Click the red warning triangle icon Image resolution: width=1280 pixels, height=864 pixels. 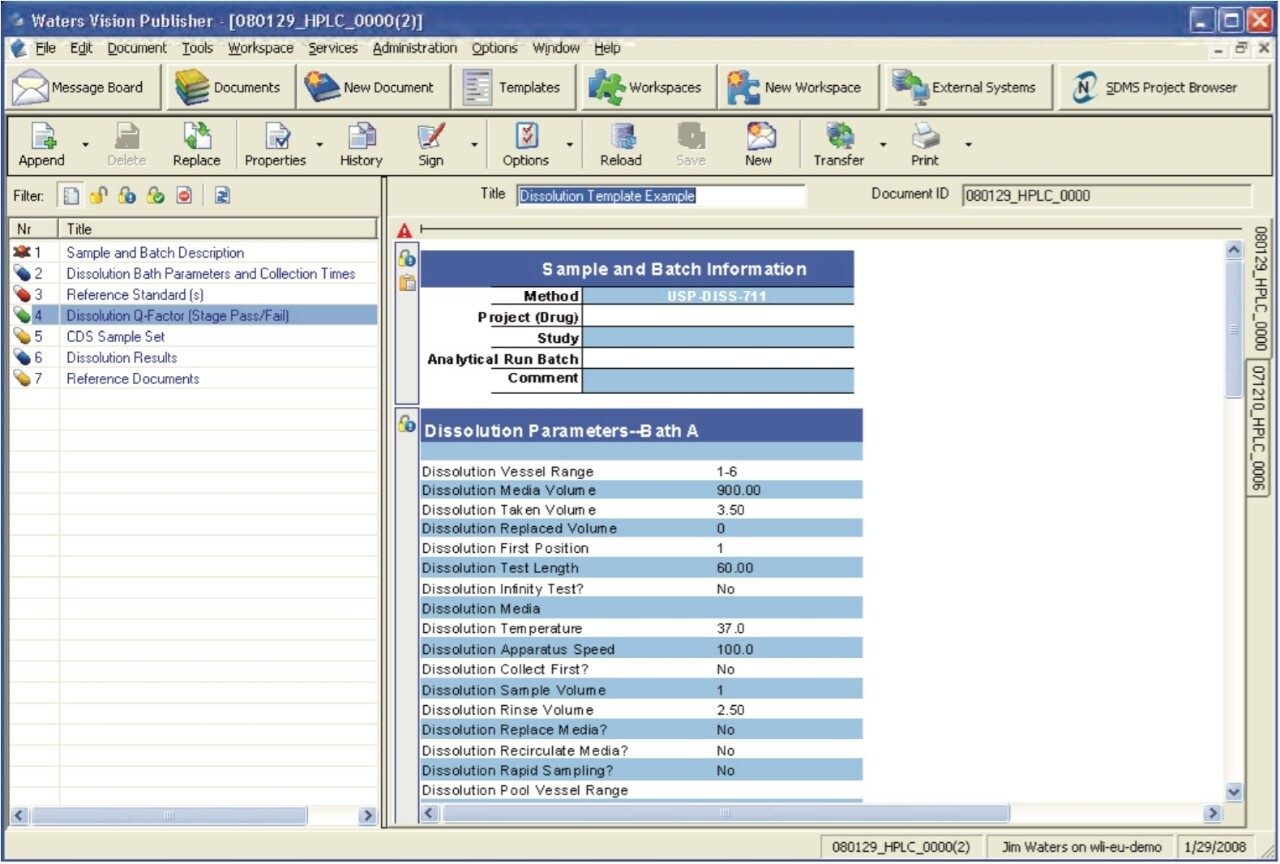(405, 231)
